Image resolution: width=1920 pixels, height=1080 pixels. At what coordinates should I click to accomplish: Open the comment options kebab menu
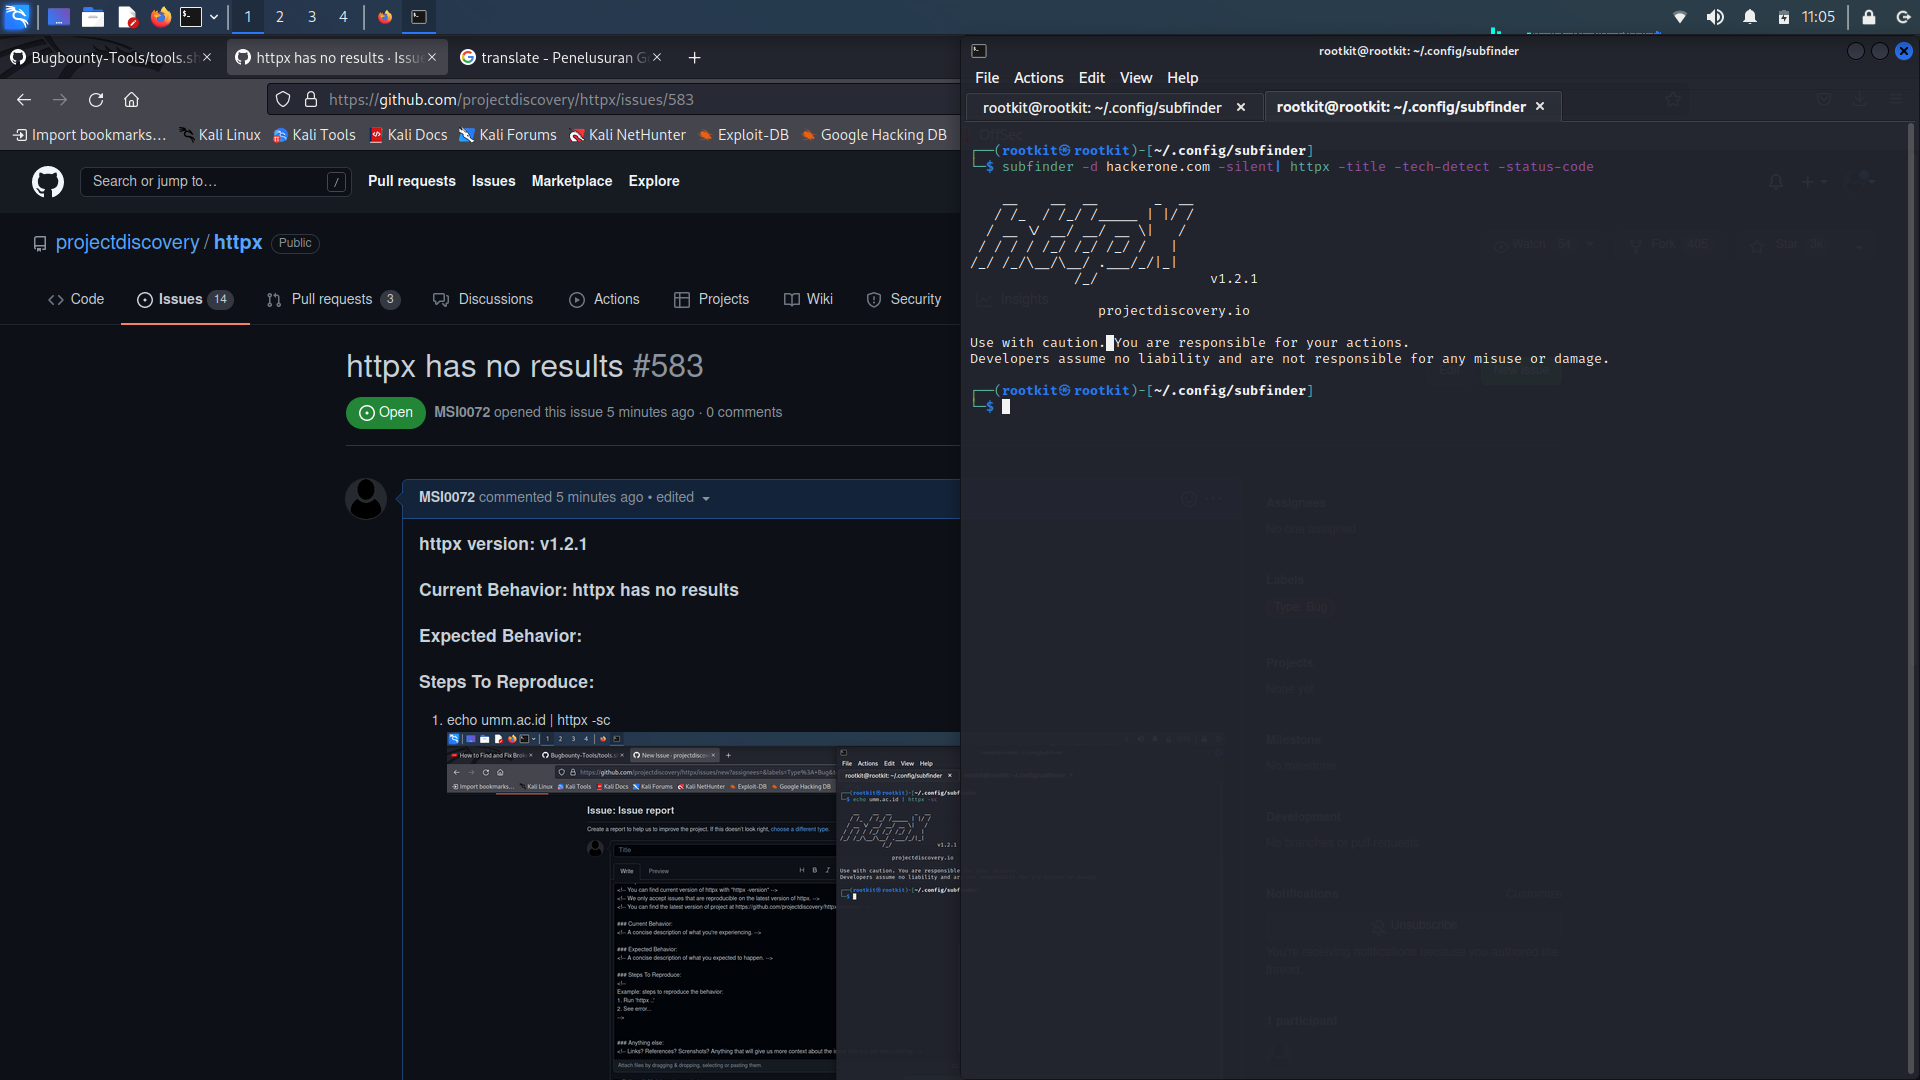click(1213, 499)
